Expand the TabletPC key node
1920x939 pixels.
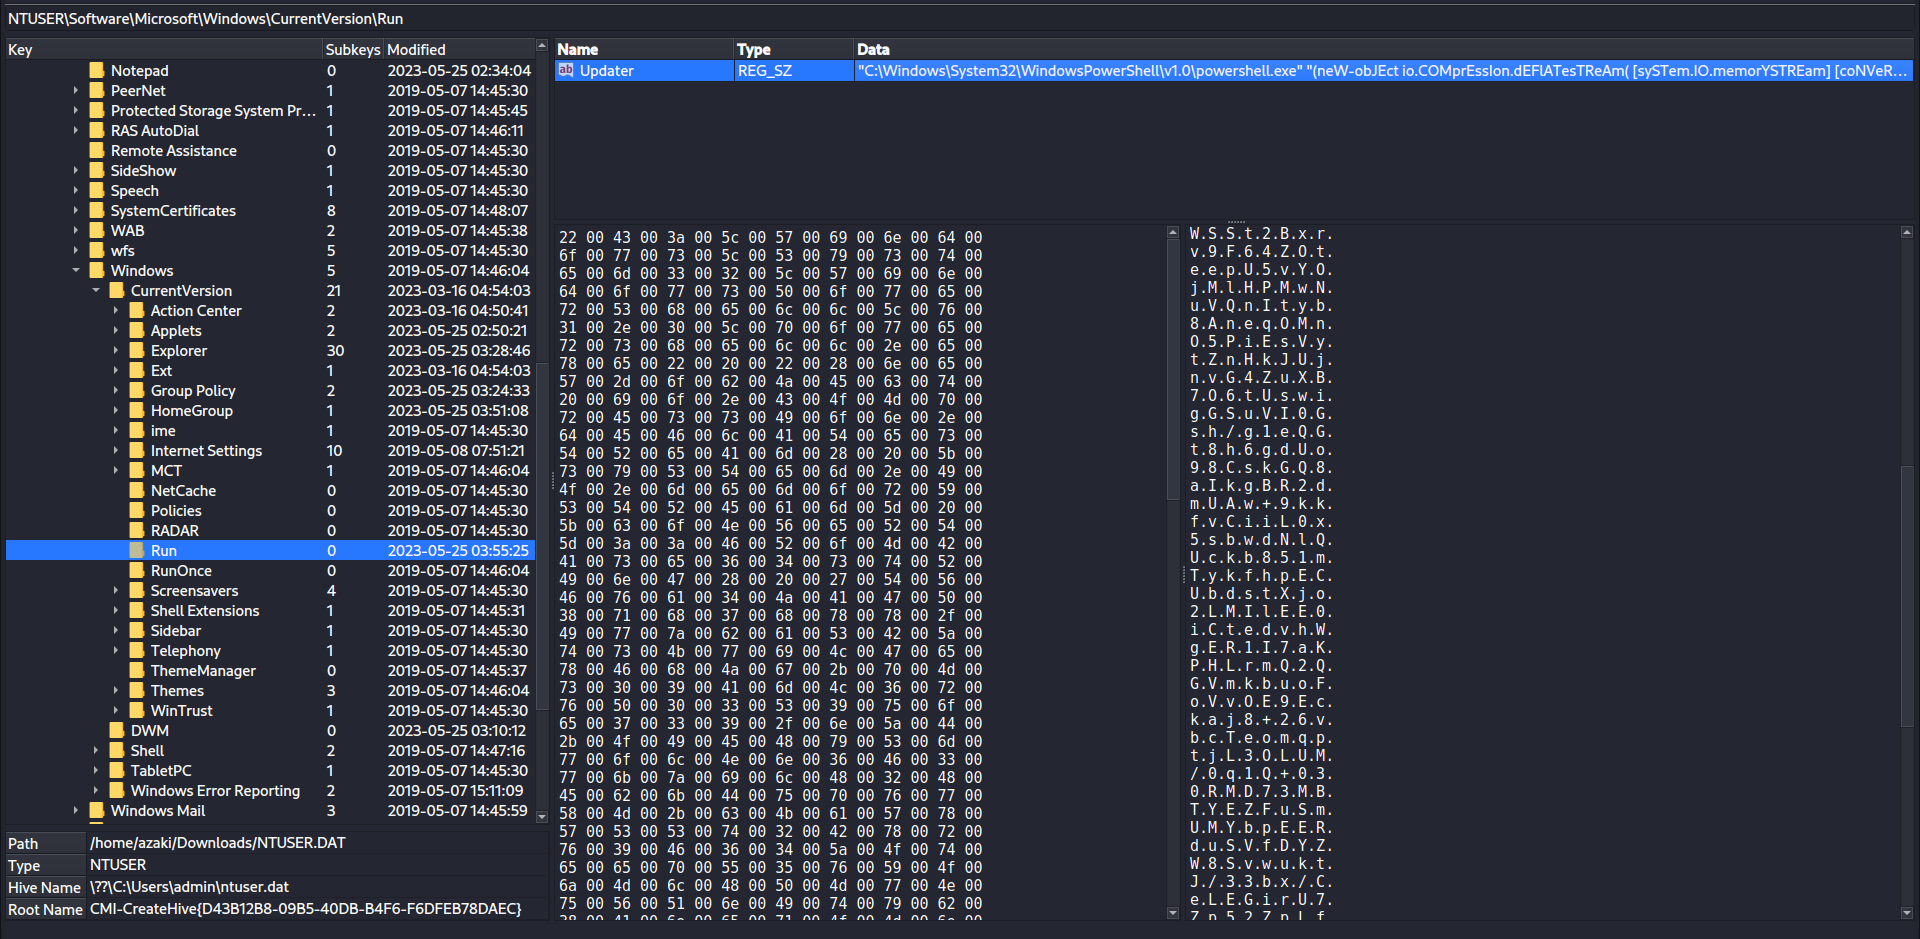click(96, 770)
